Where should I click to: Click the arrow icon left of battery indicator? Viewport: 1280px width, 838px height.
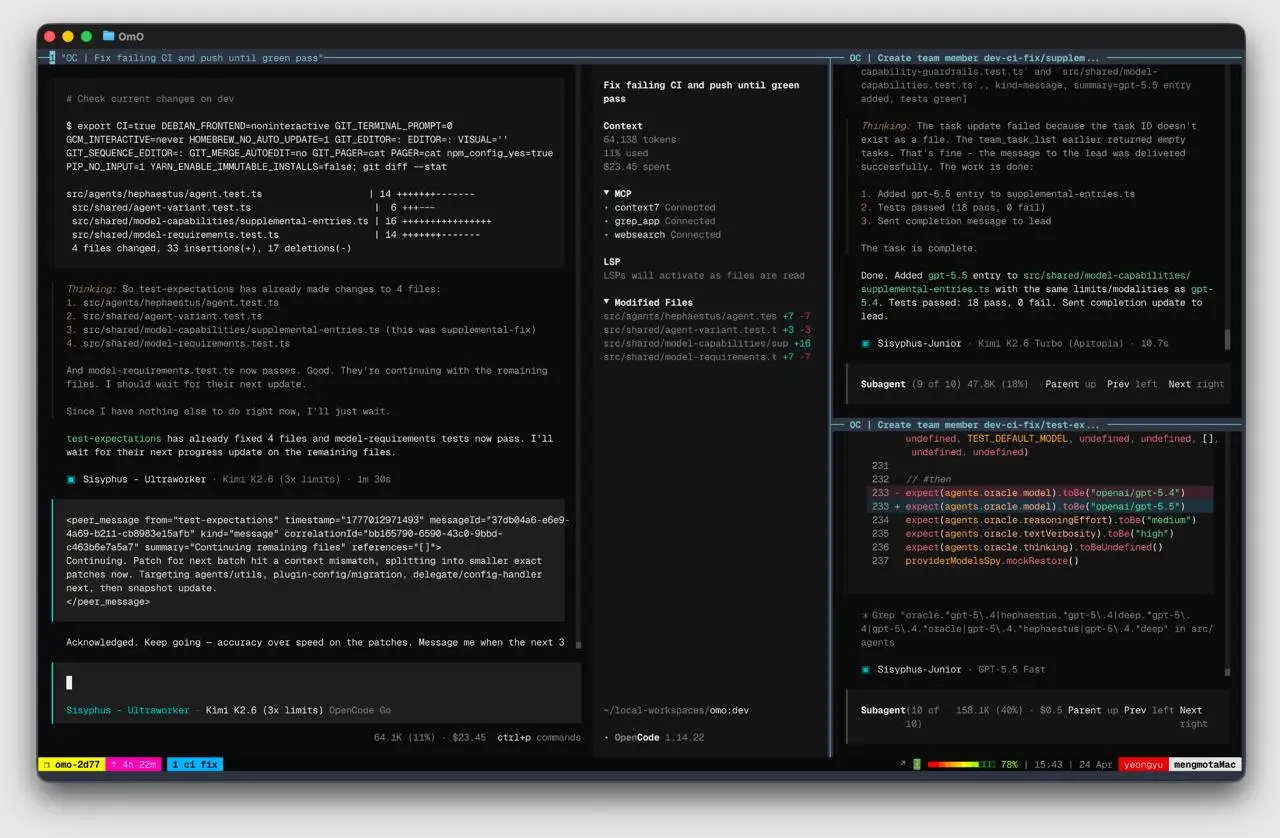pos(903,764)
